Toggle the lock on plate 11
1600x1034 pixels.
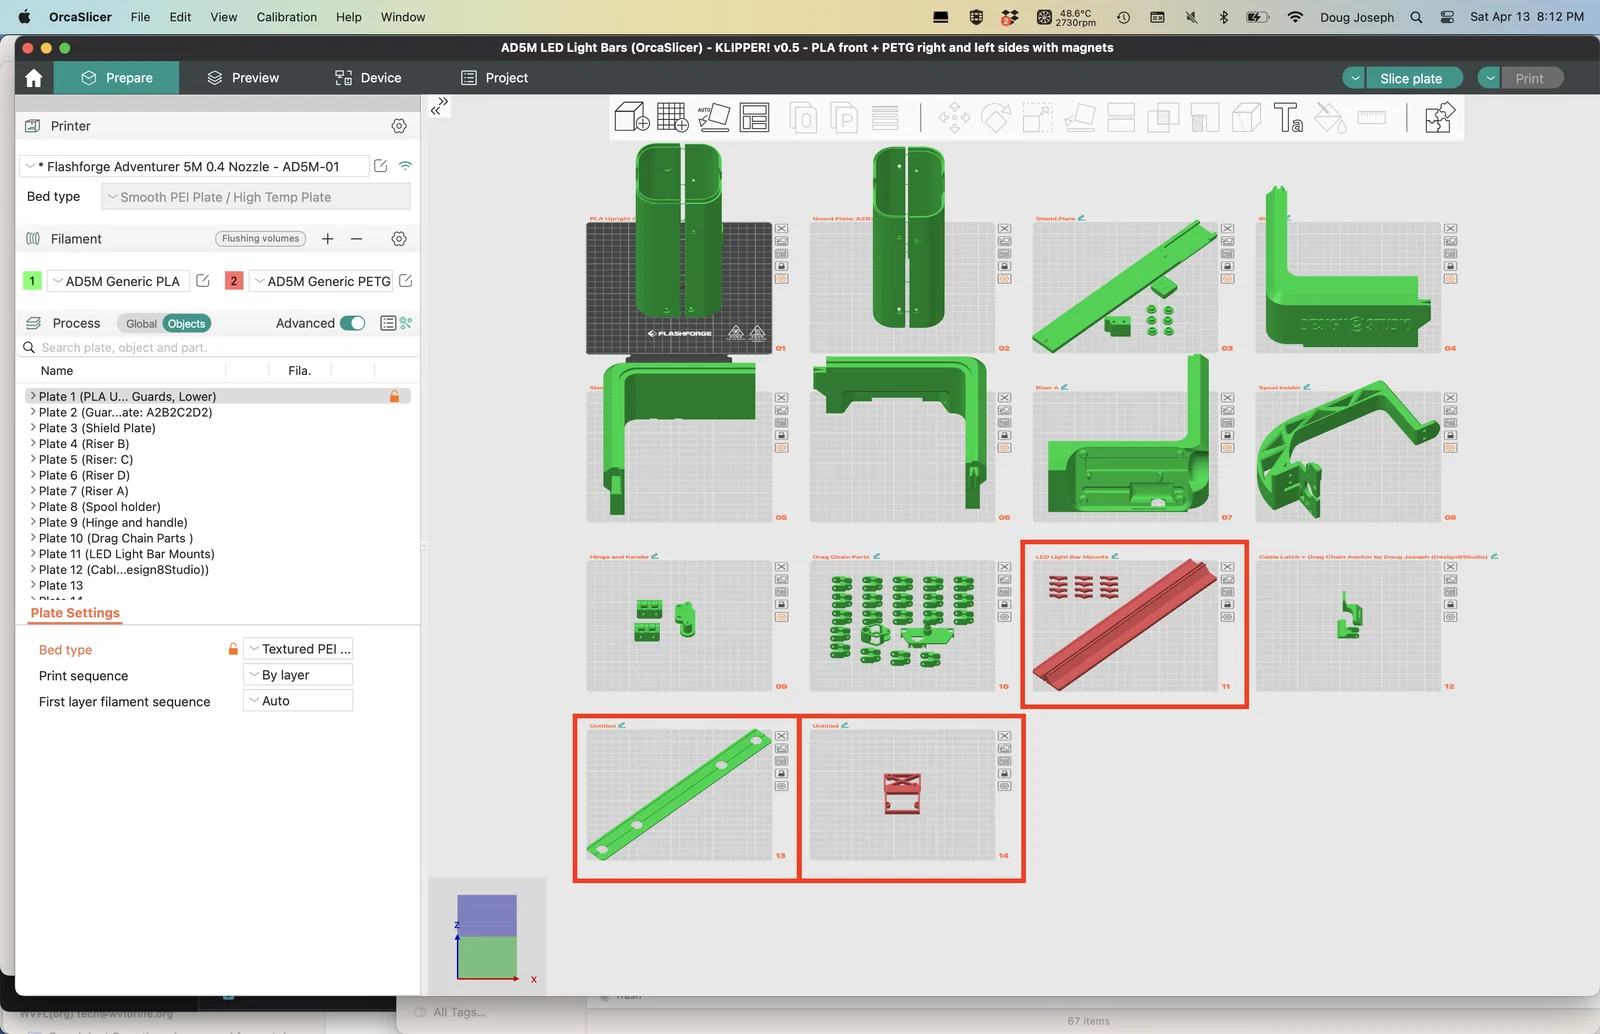[x=1228, y=604]
